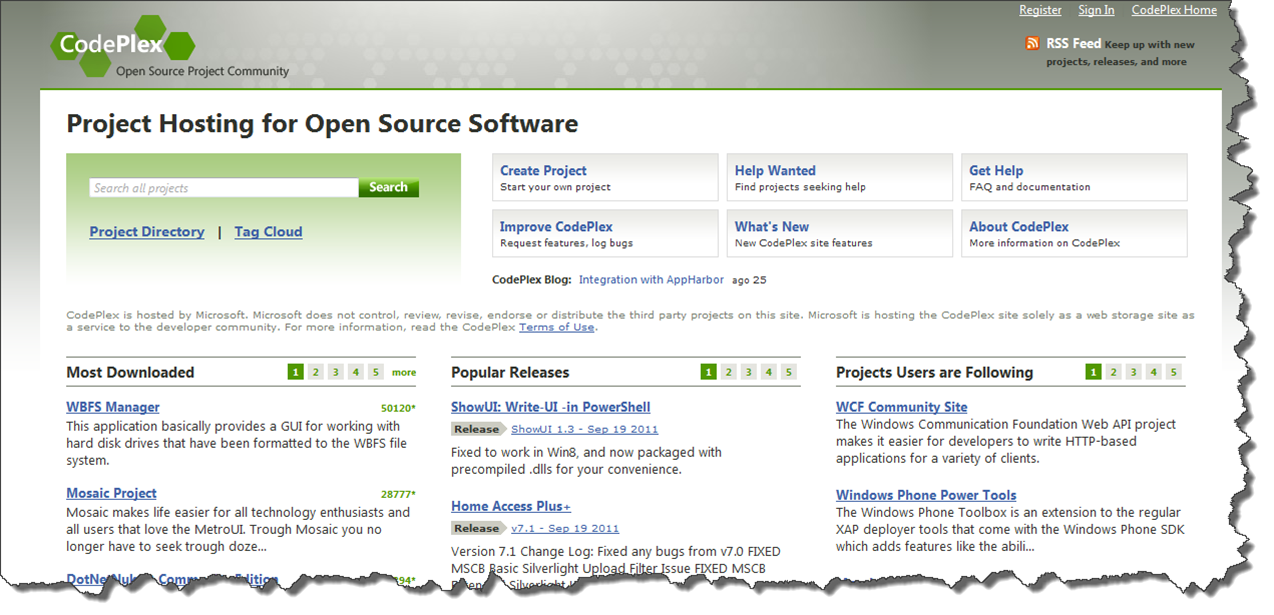Open the Sign In link

[1096, 10]
